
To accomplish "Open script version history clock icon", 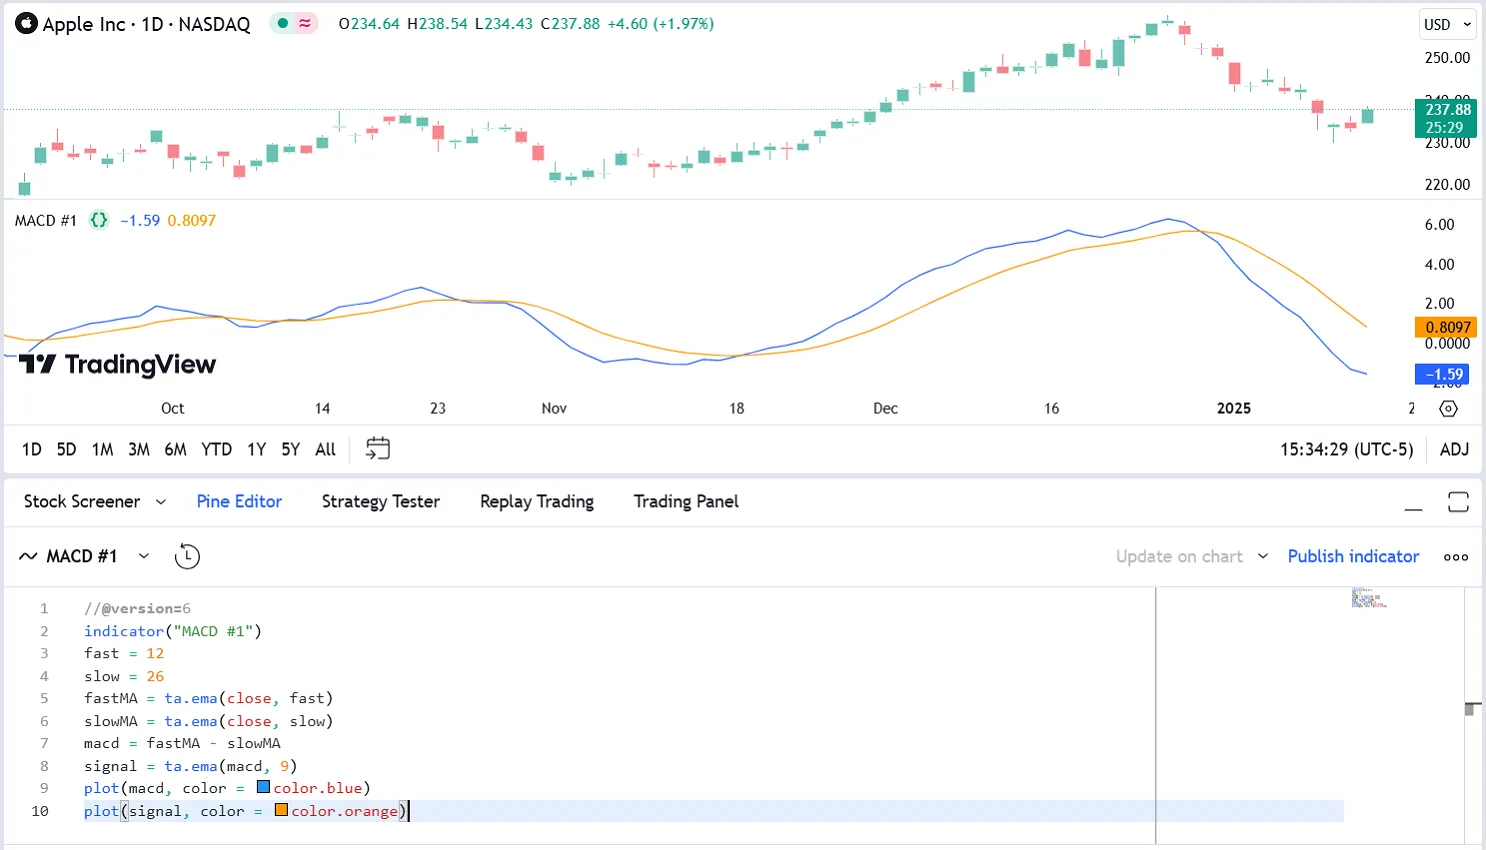I will click(x=187, y=556).
